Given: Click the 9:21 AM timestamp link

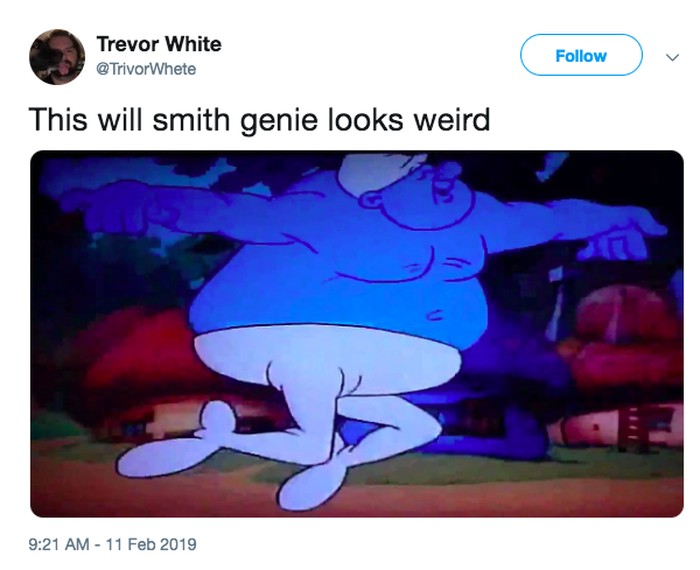Looking at the screenshot, I should pyautogui.click(x=58, y=544).
